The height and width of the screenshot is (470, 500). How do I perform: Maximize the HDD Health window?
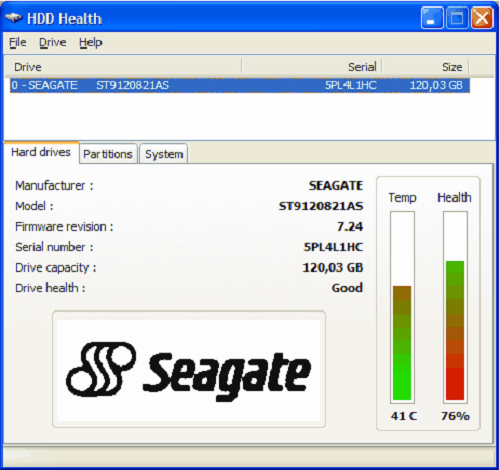pyautogui.click(x=457, y=18)
